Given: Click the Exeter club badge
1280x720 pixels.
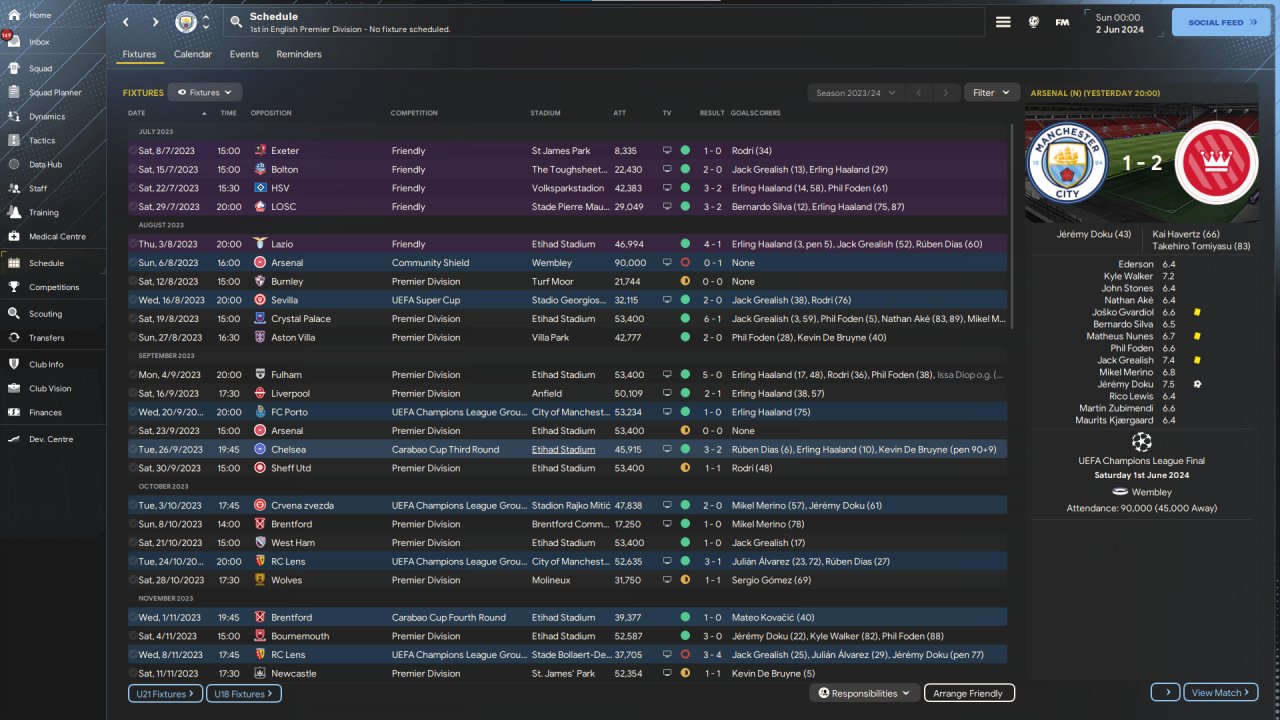Looking at the screenshot, I should tap(261, 151).
